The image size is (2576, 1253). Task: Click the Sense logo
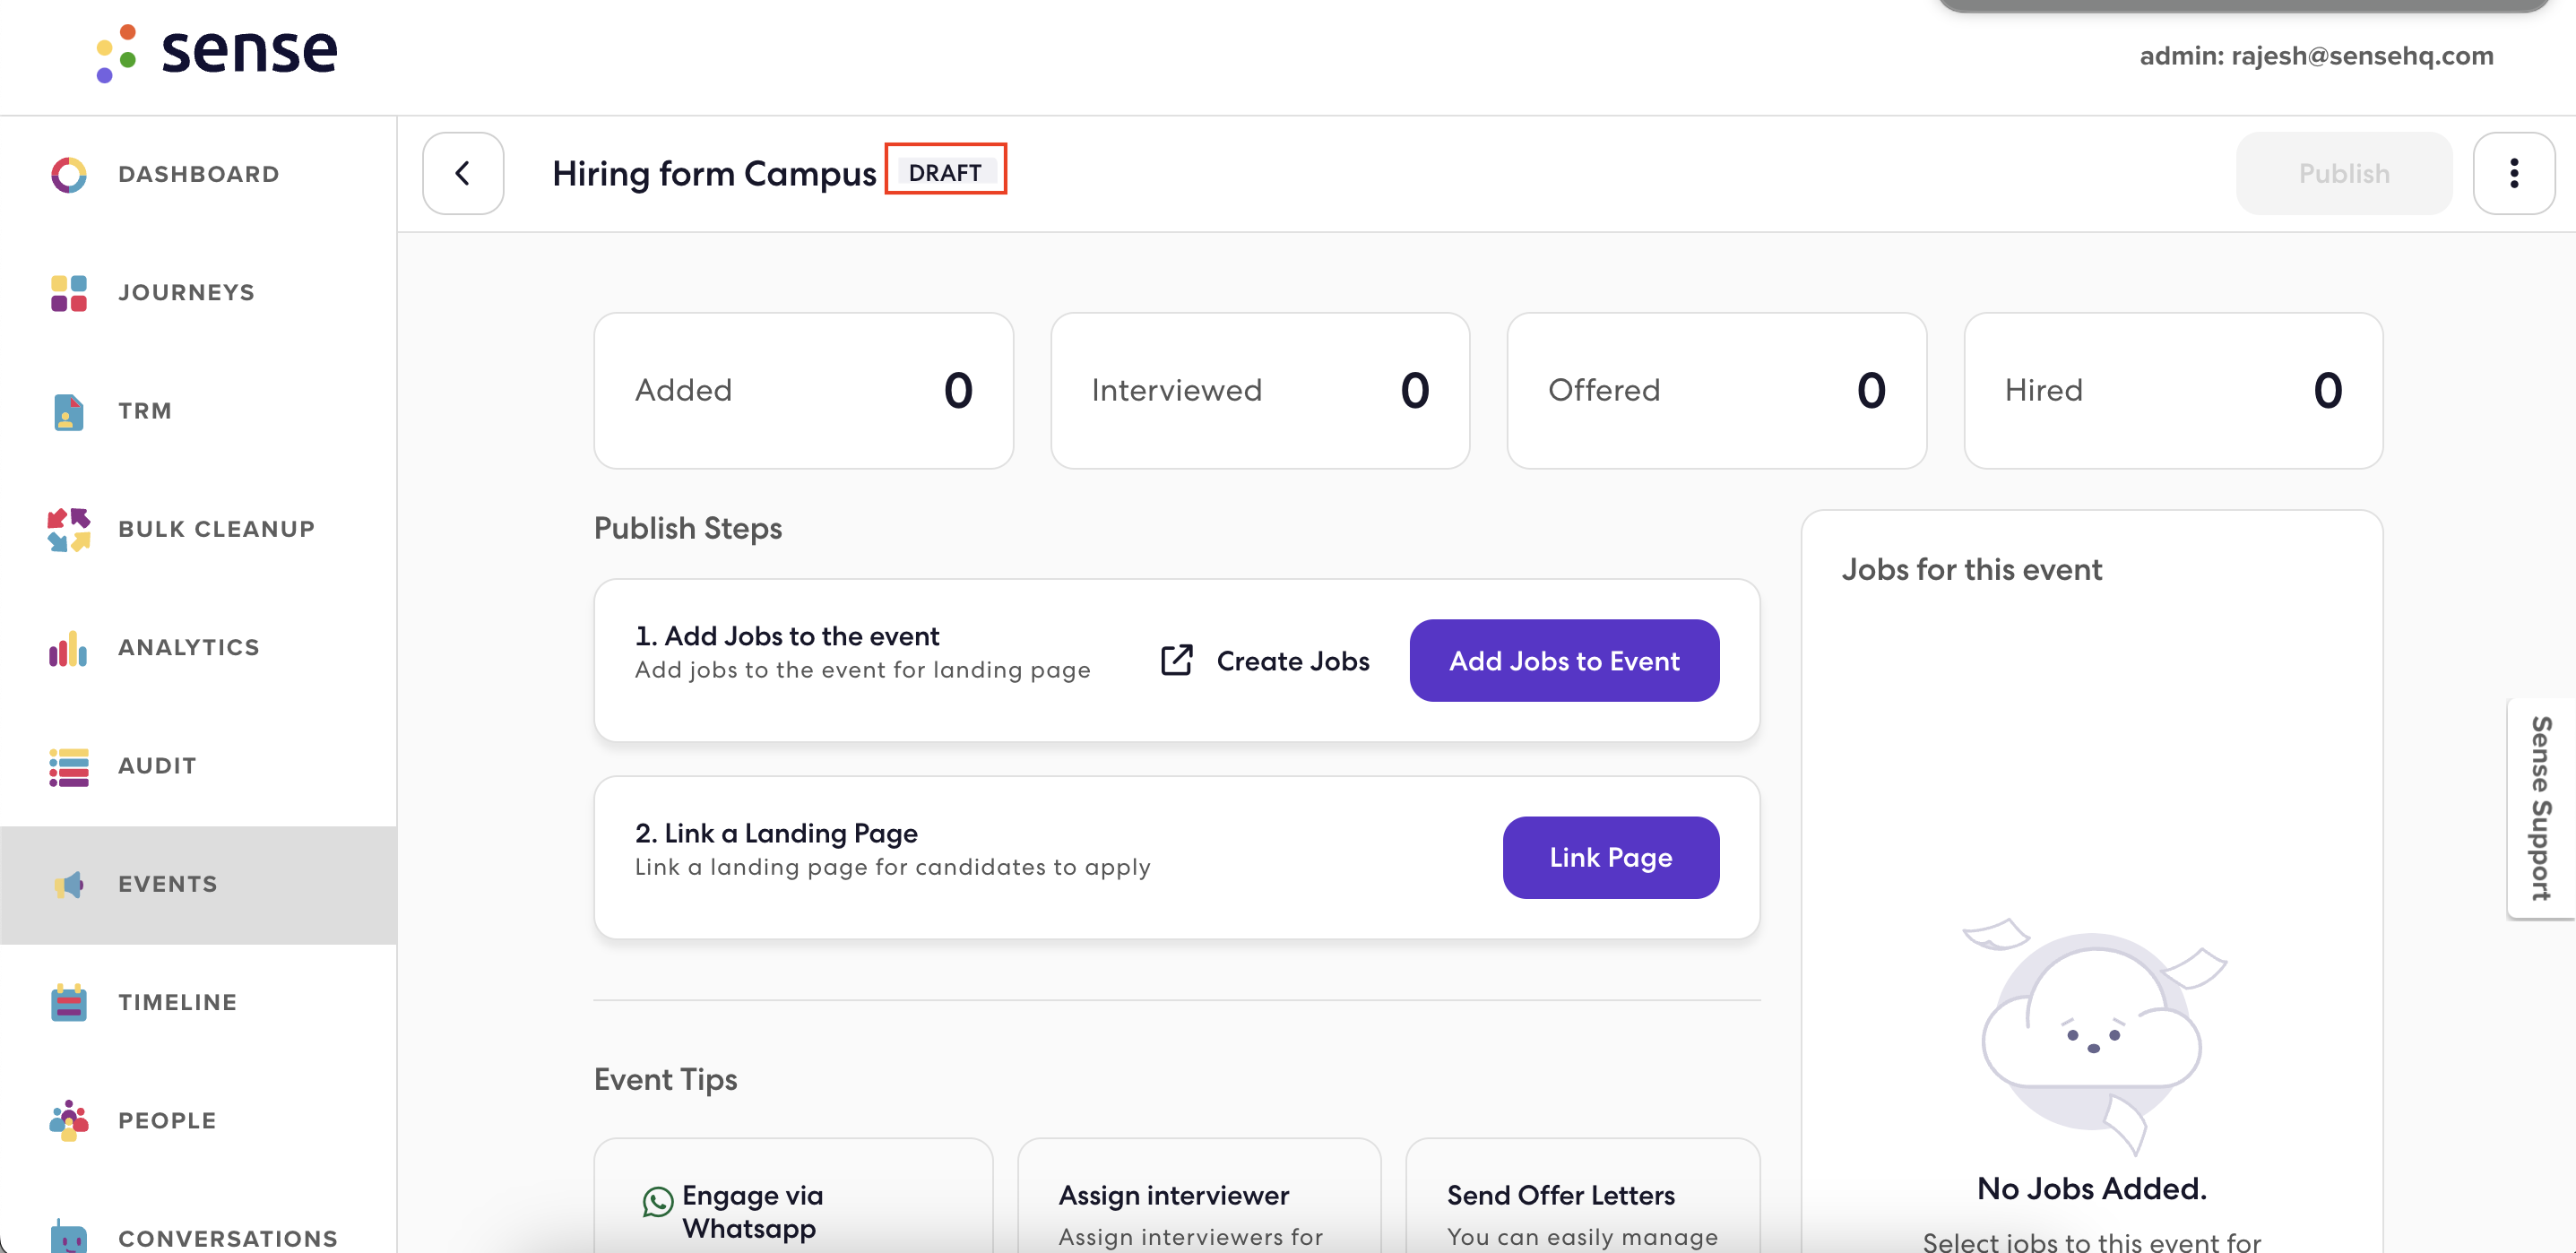pyautogui.click(x=217, y=52)
